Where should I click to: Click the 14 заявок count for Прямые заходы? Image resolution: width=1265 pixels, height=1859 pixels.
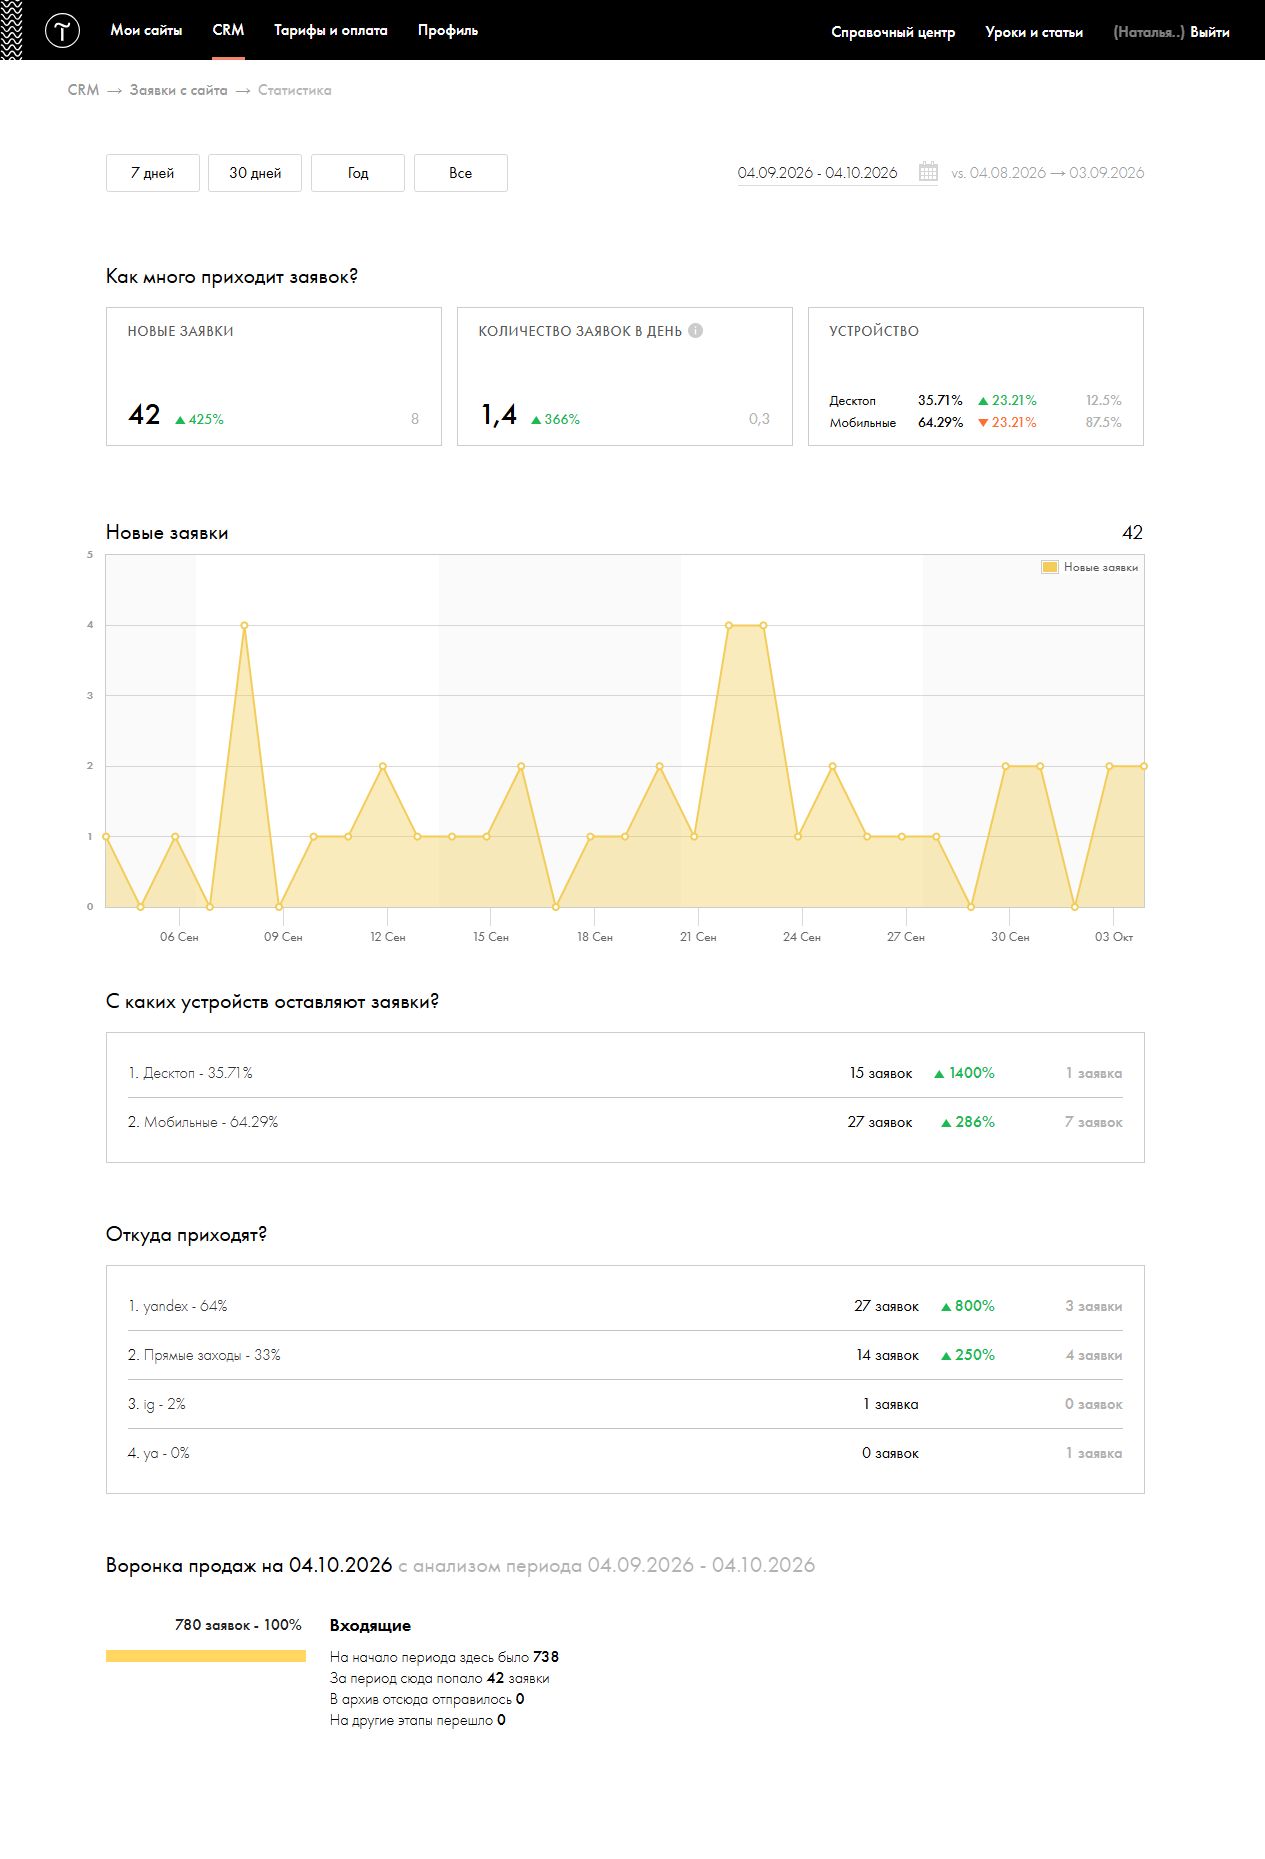click(x=887, y=1355)
